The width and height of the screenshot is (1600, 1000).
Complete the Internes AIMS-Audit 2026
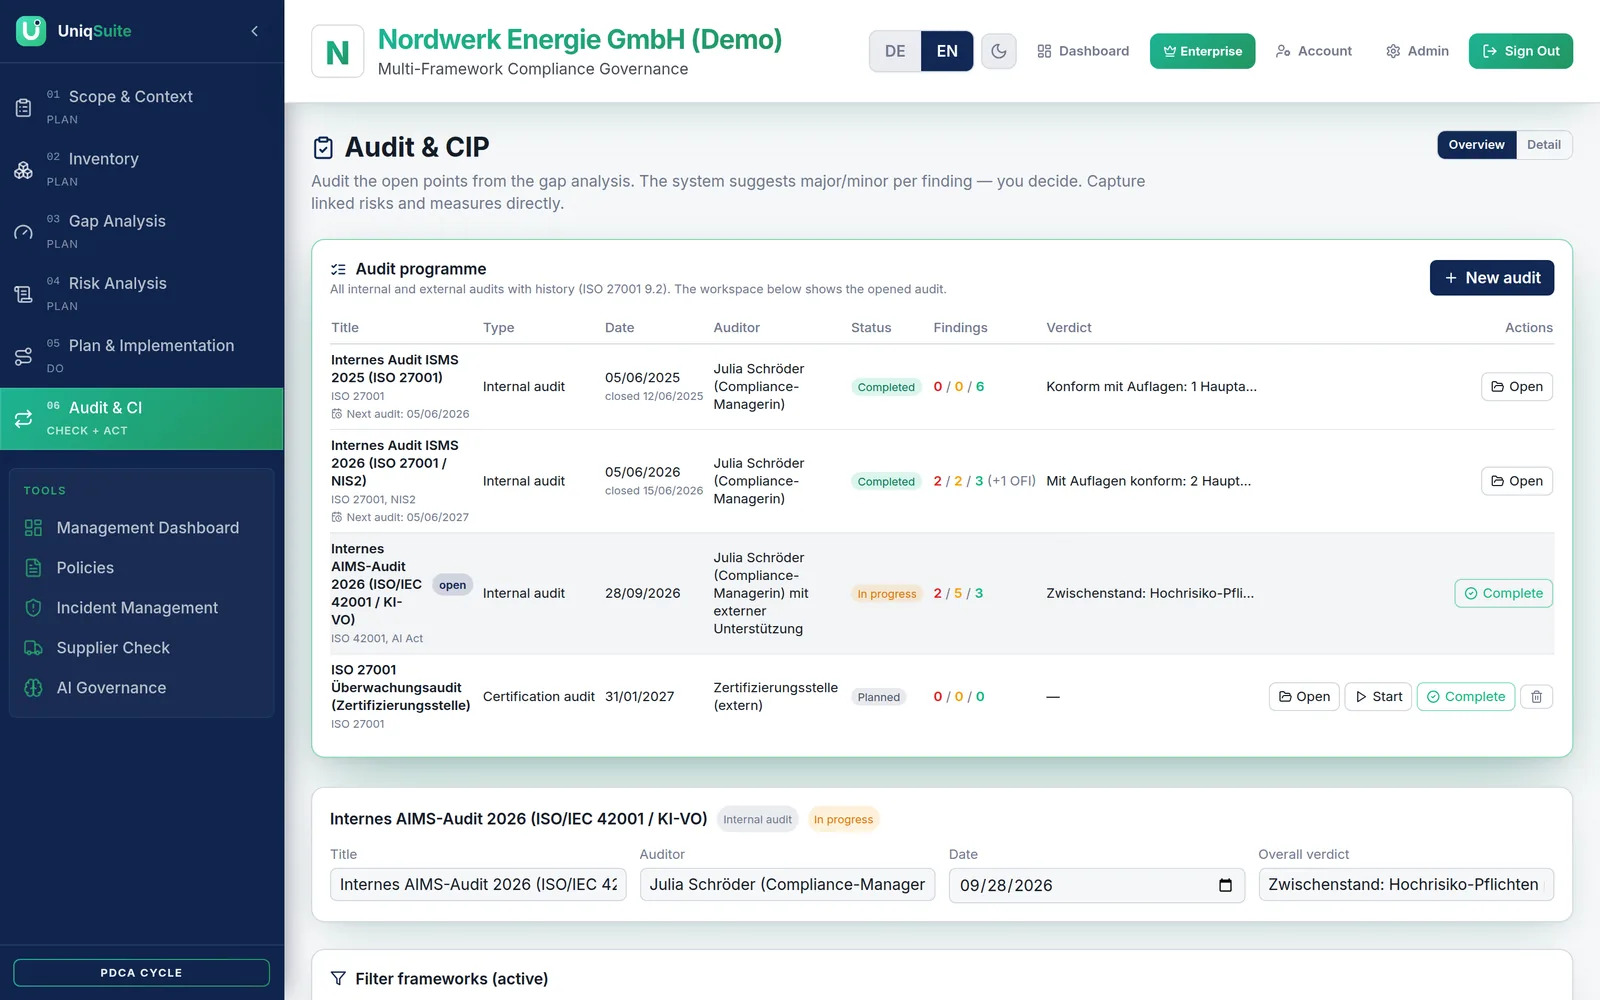click(1503, 593)
